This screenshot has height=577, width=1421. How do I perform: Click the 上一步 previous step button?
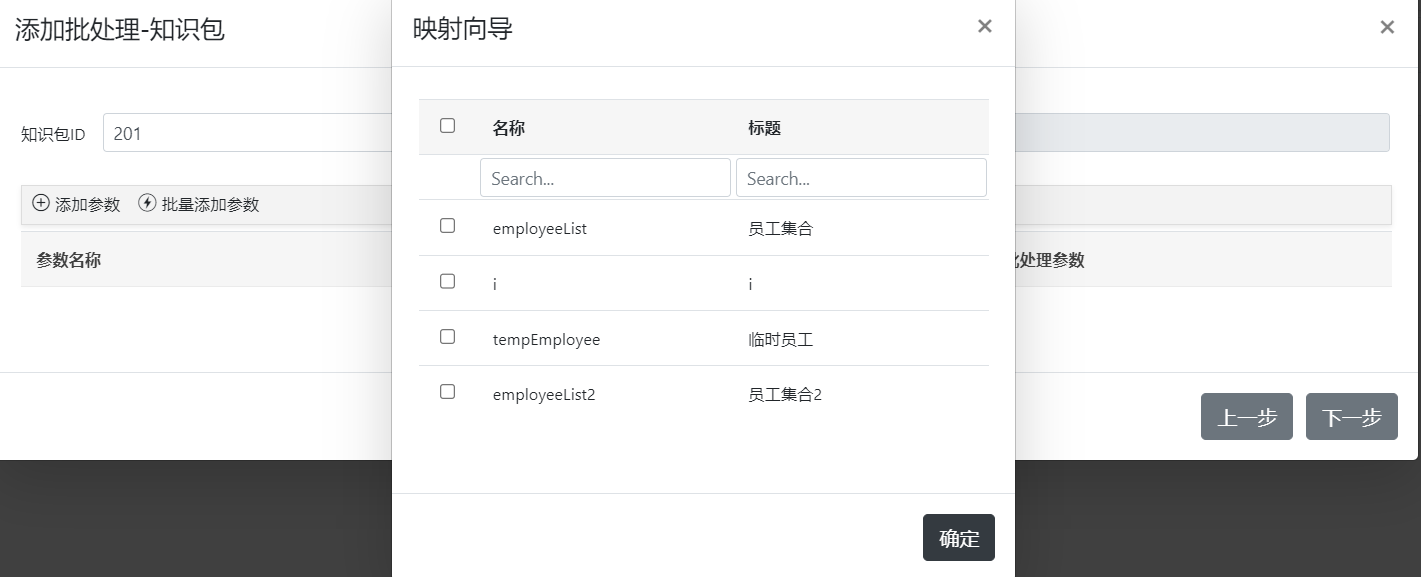pos(1246,416)
